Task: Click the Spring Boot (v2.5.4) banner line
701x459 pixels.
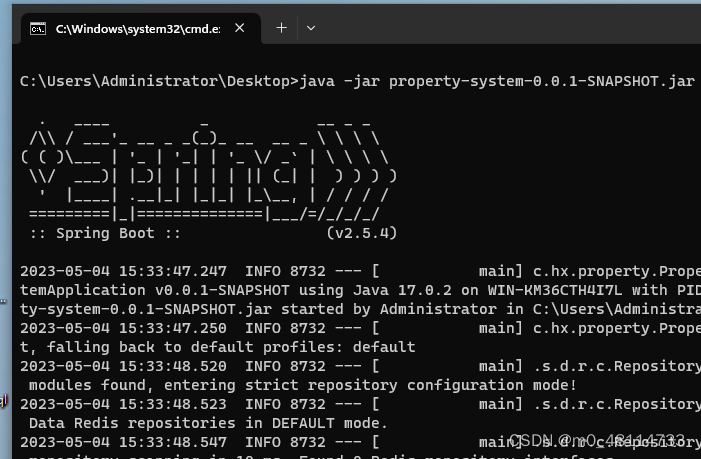Action: coord(213,233)
